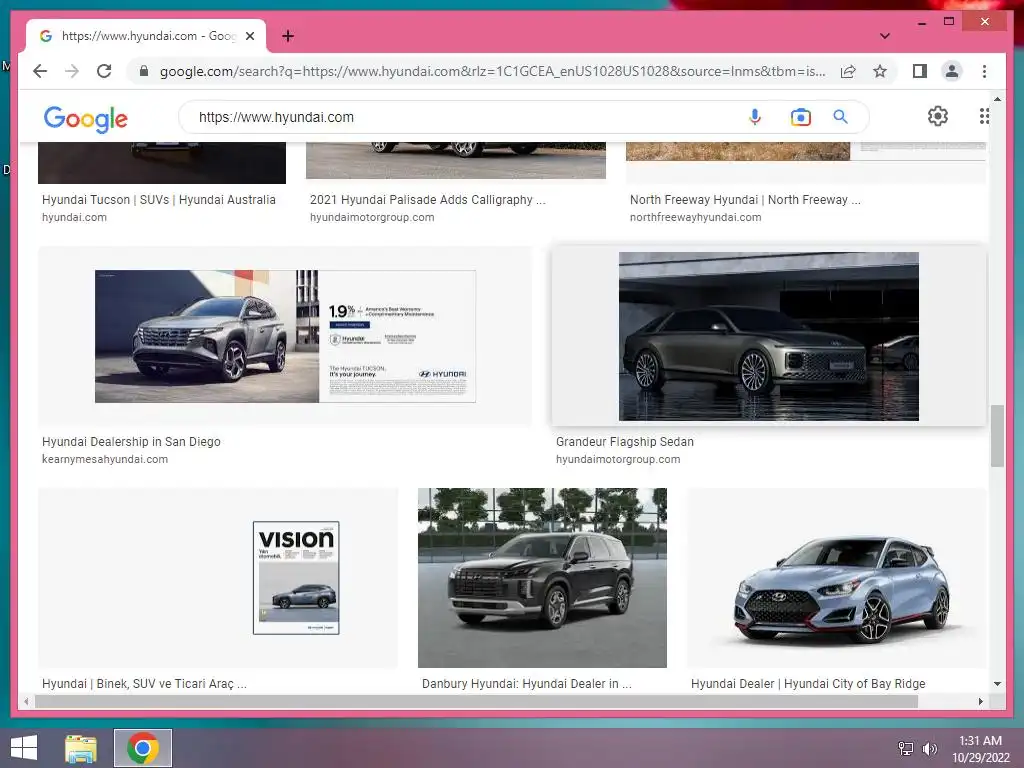Open network status in system tray
Screen dimensions: 1024x768
[x=905, y=748]
